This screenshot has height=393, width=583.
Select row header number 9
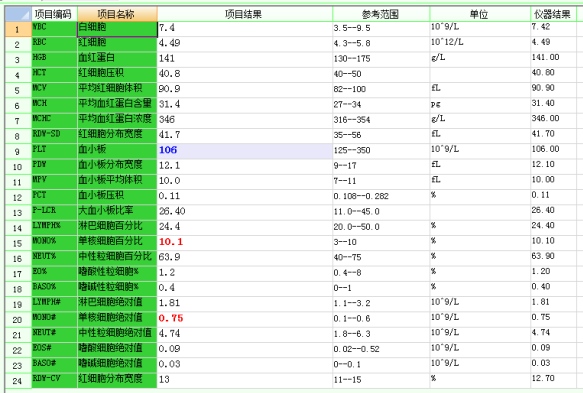(x=18, y=151)
